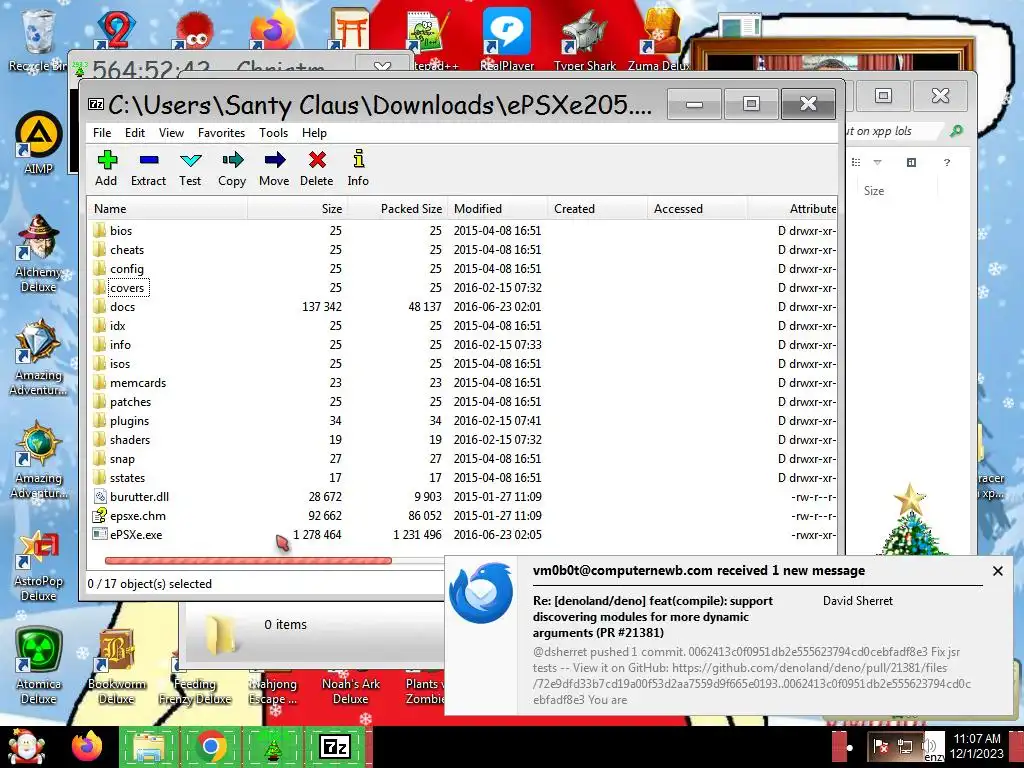Select the config folder
This screenshot has height=768, width=1024.
[127, 268]
